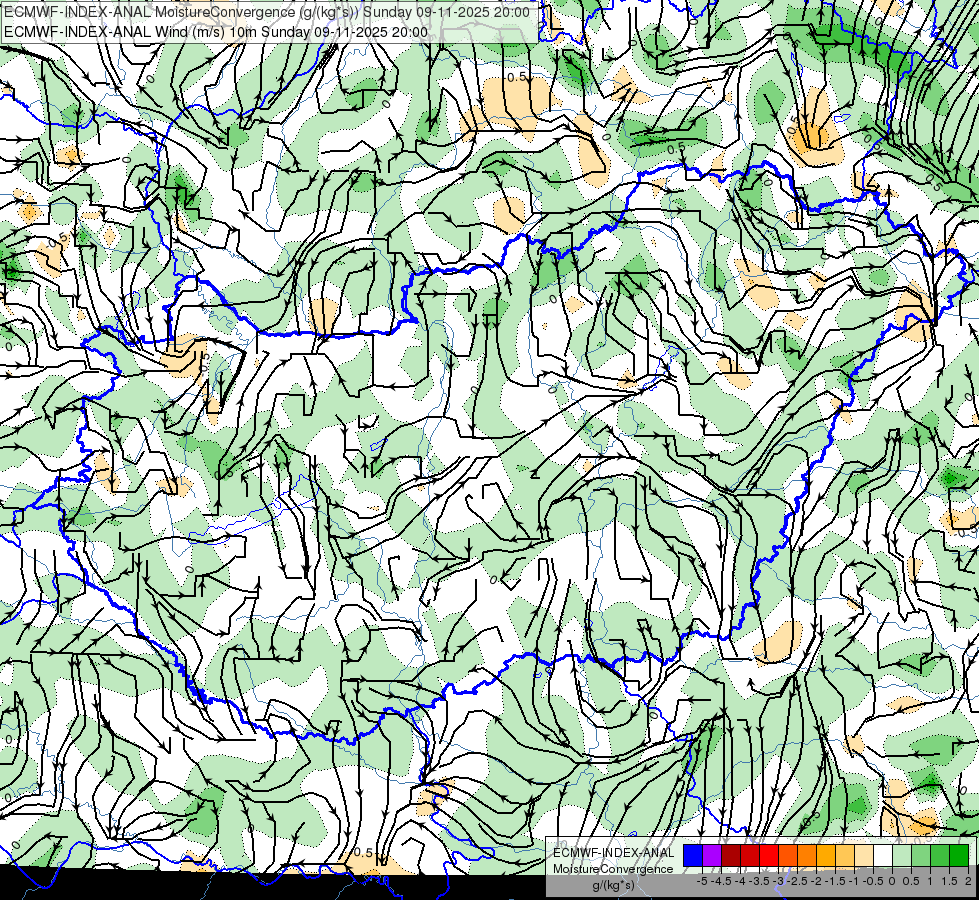Click the dark green swatch for 1.5 to 2
Image resolution: width=979 pixels, height=900 pixels.
click(x=959, y=856)
